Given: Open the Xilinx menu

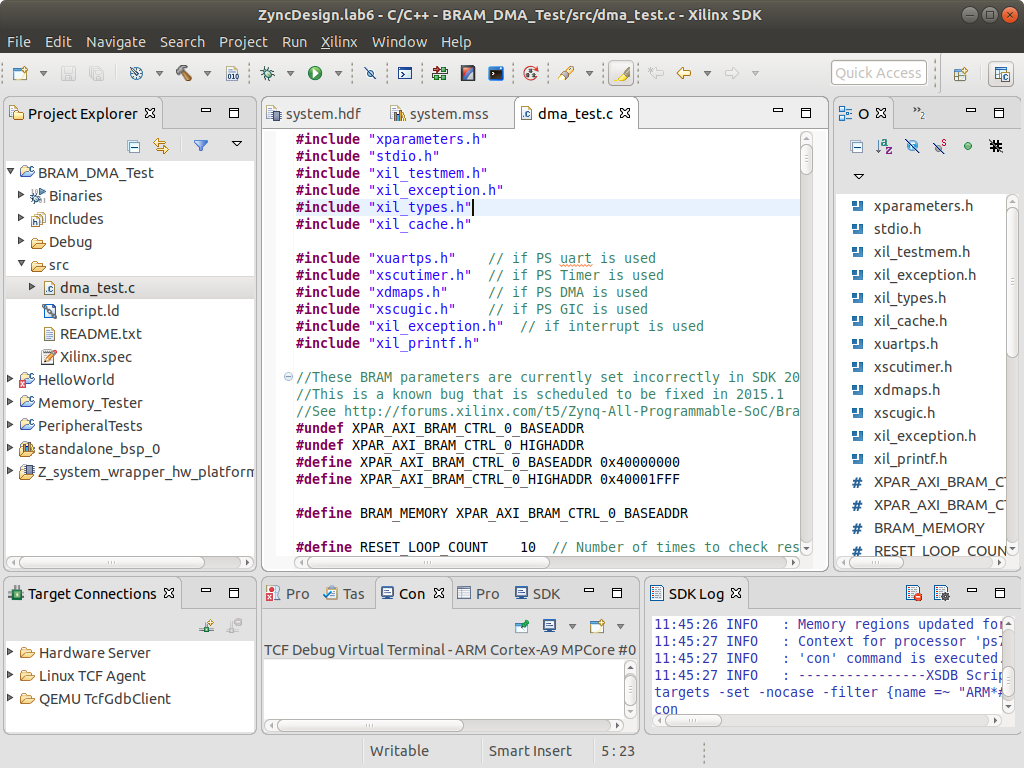Looking at the screenshot, I should 339,42.
